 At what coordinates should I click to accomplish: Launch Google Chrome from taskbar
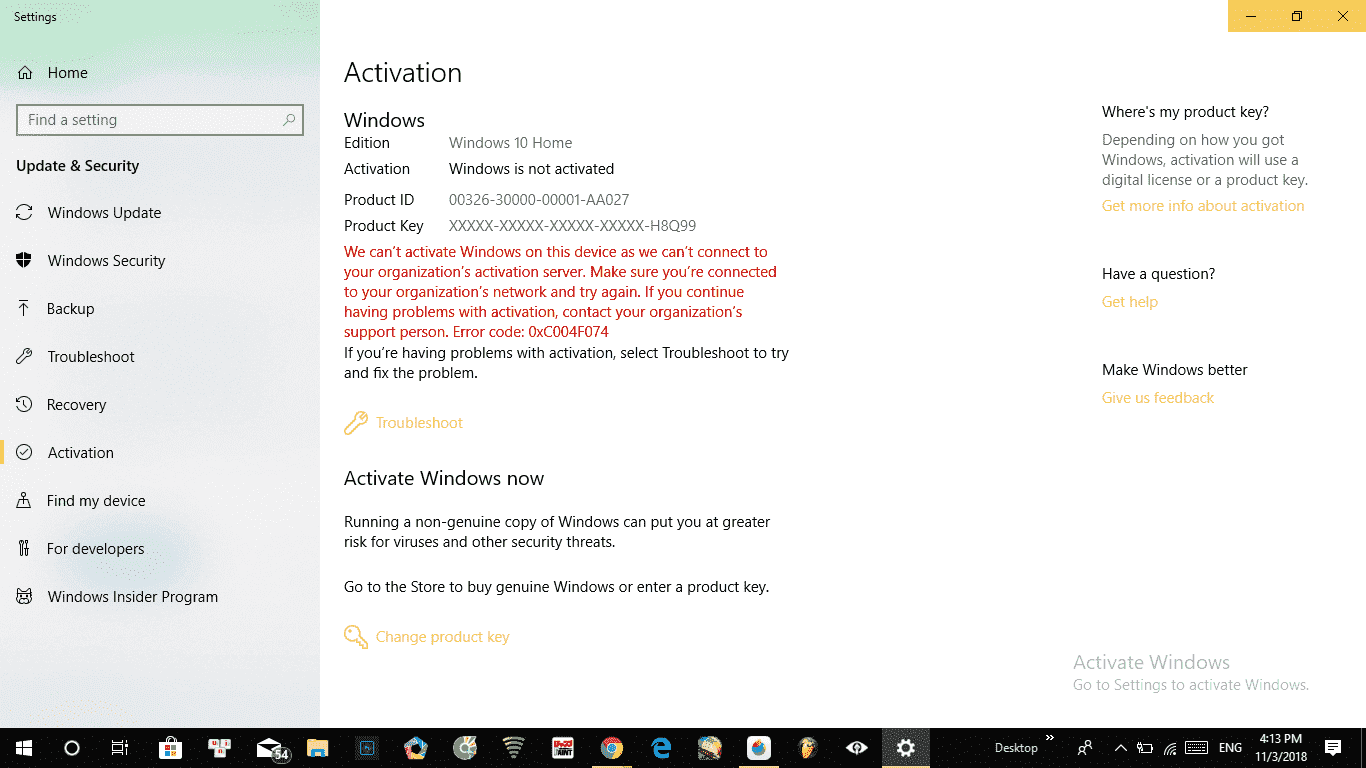tap(612, 748)
